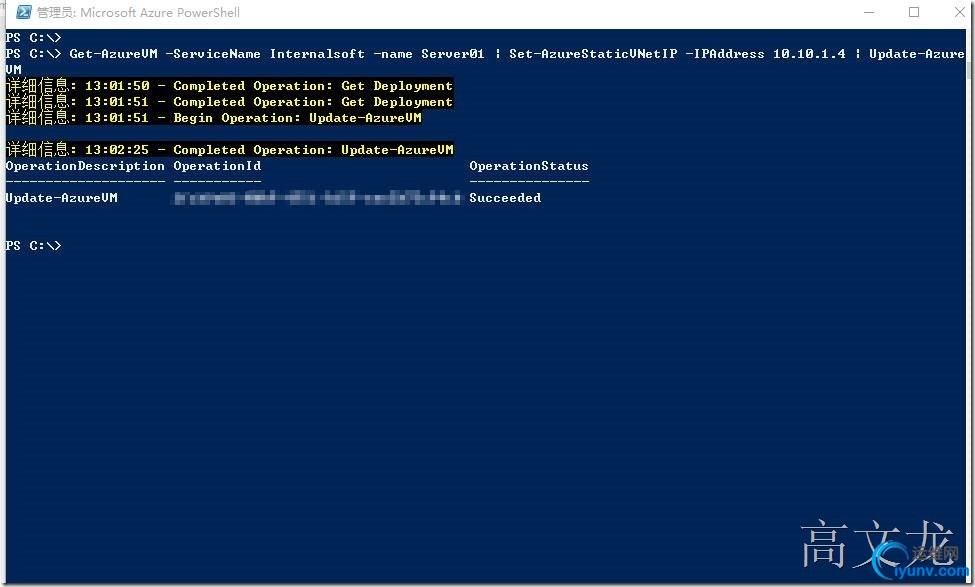Click the 'Succeeded' status text

pyautogui.click(x=505, y=198)
